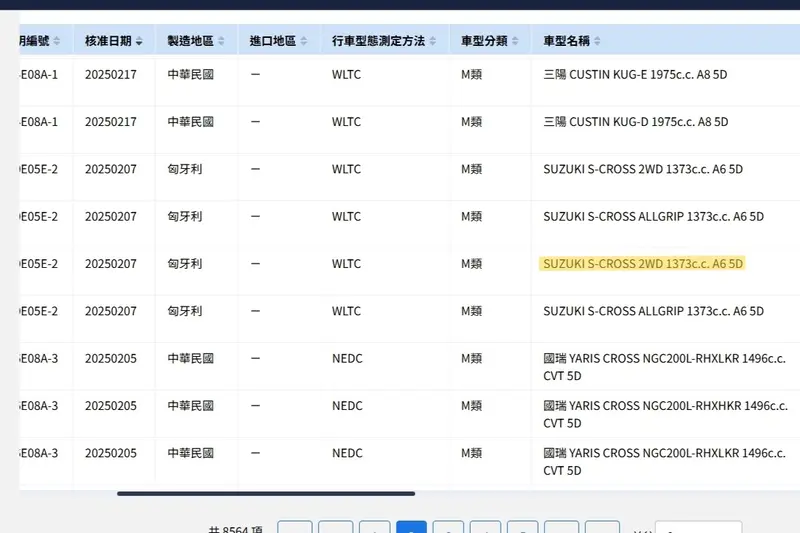Click WLTC in the CUSTIN KUG-D row
Screen dimensions: 800x533
[346, 122]
